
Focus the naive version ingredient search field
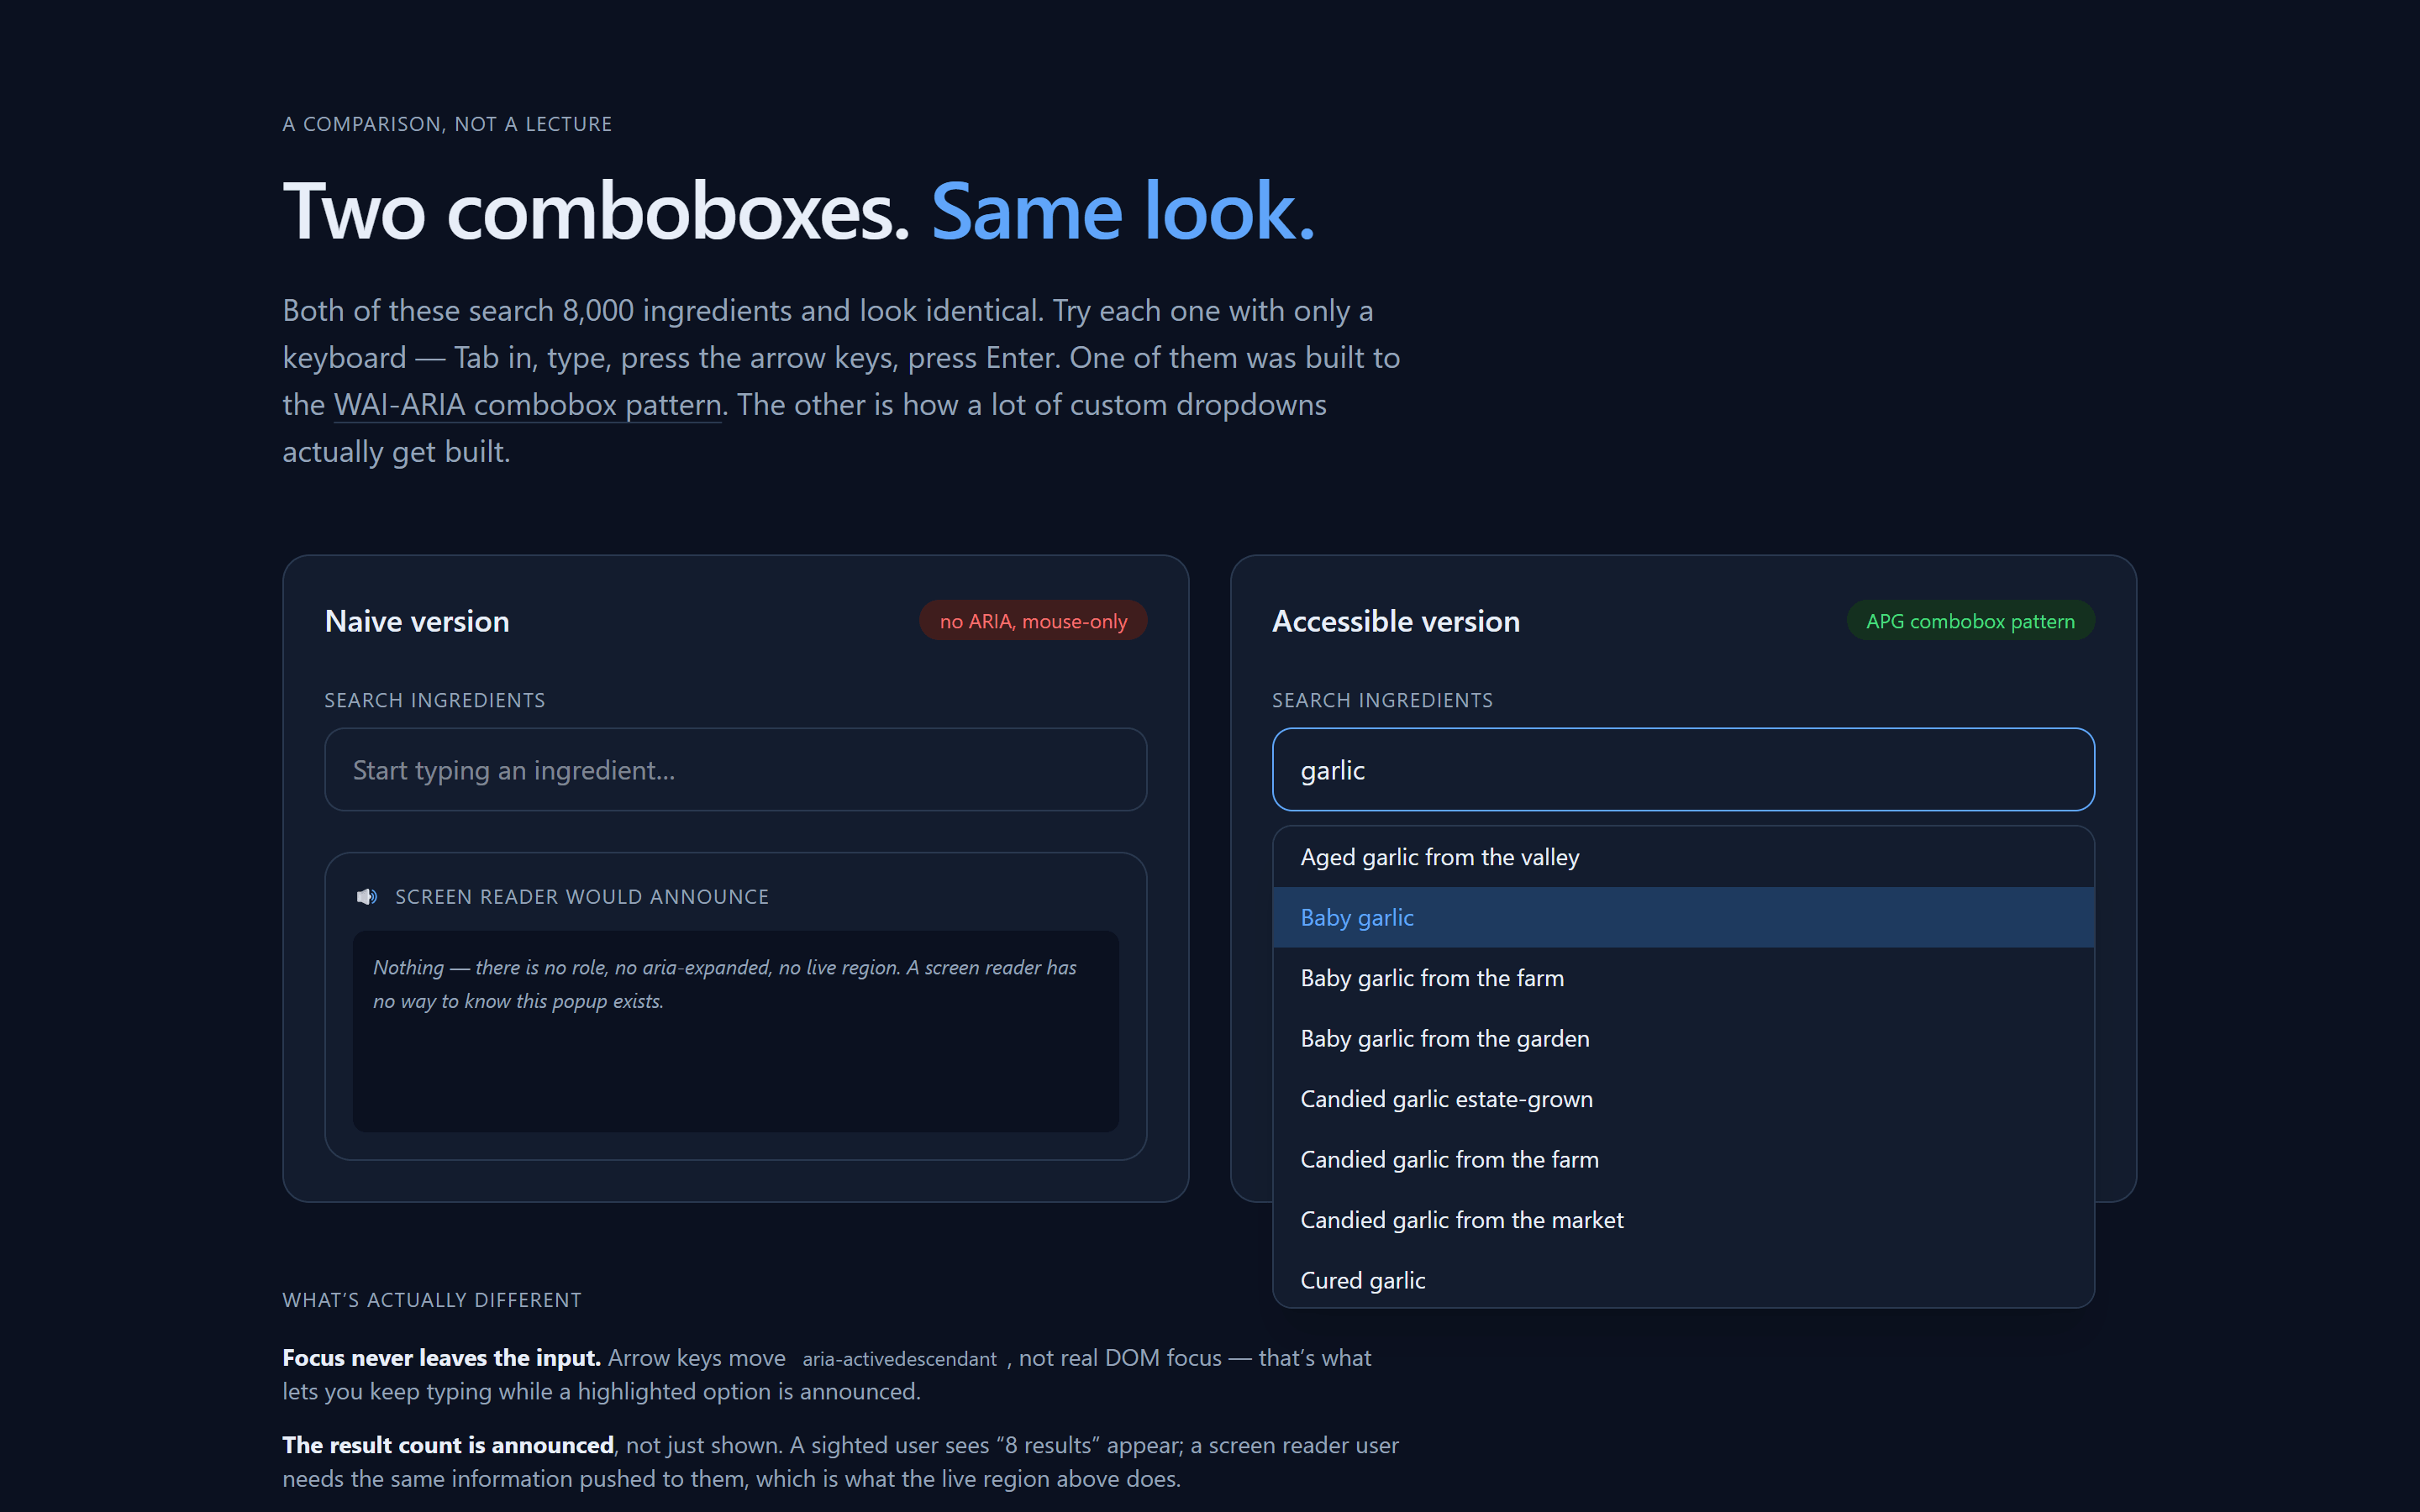point(735,769)
